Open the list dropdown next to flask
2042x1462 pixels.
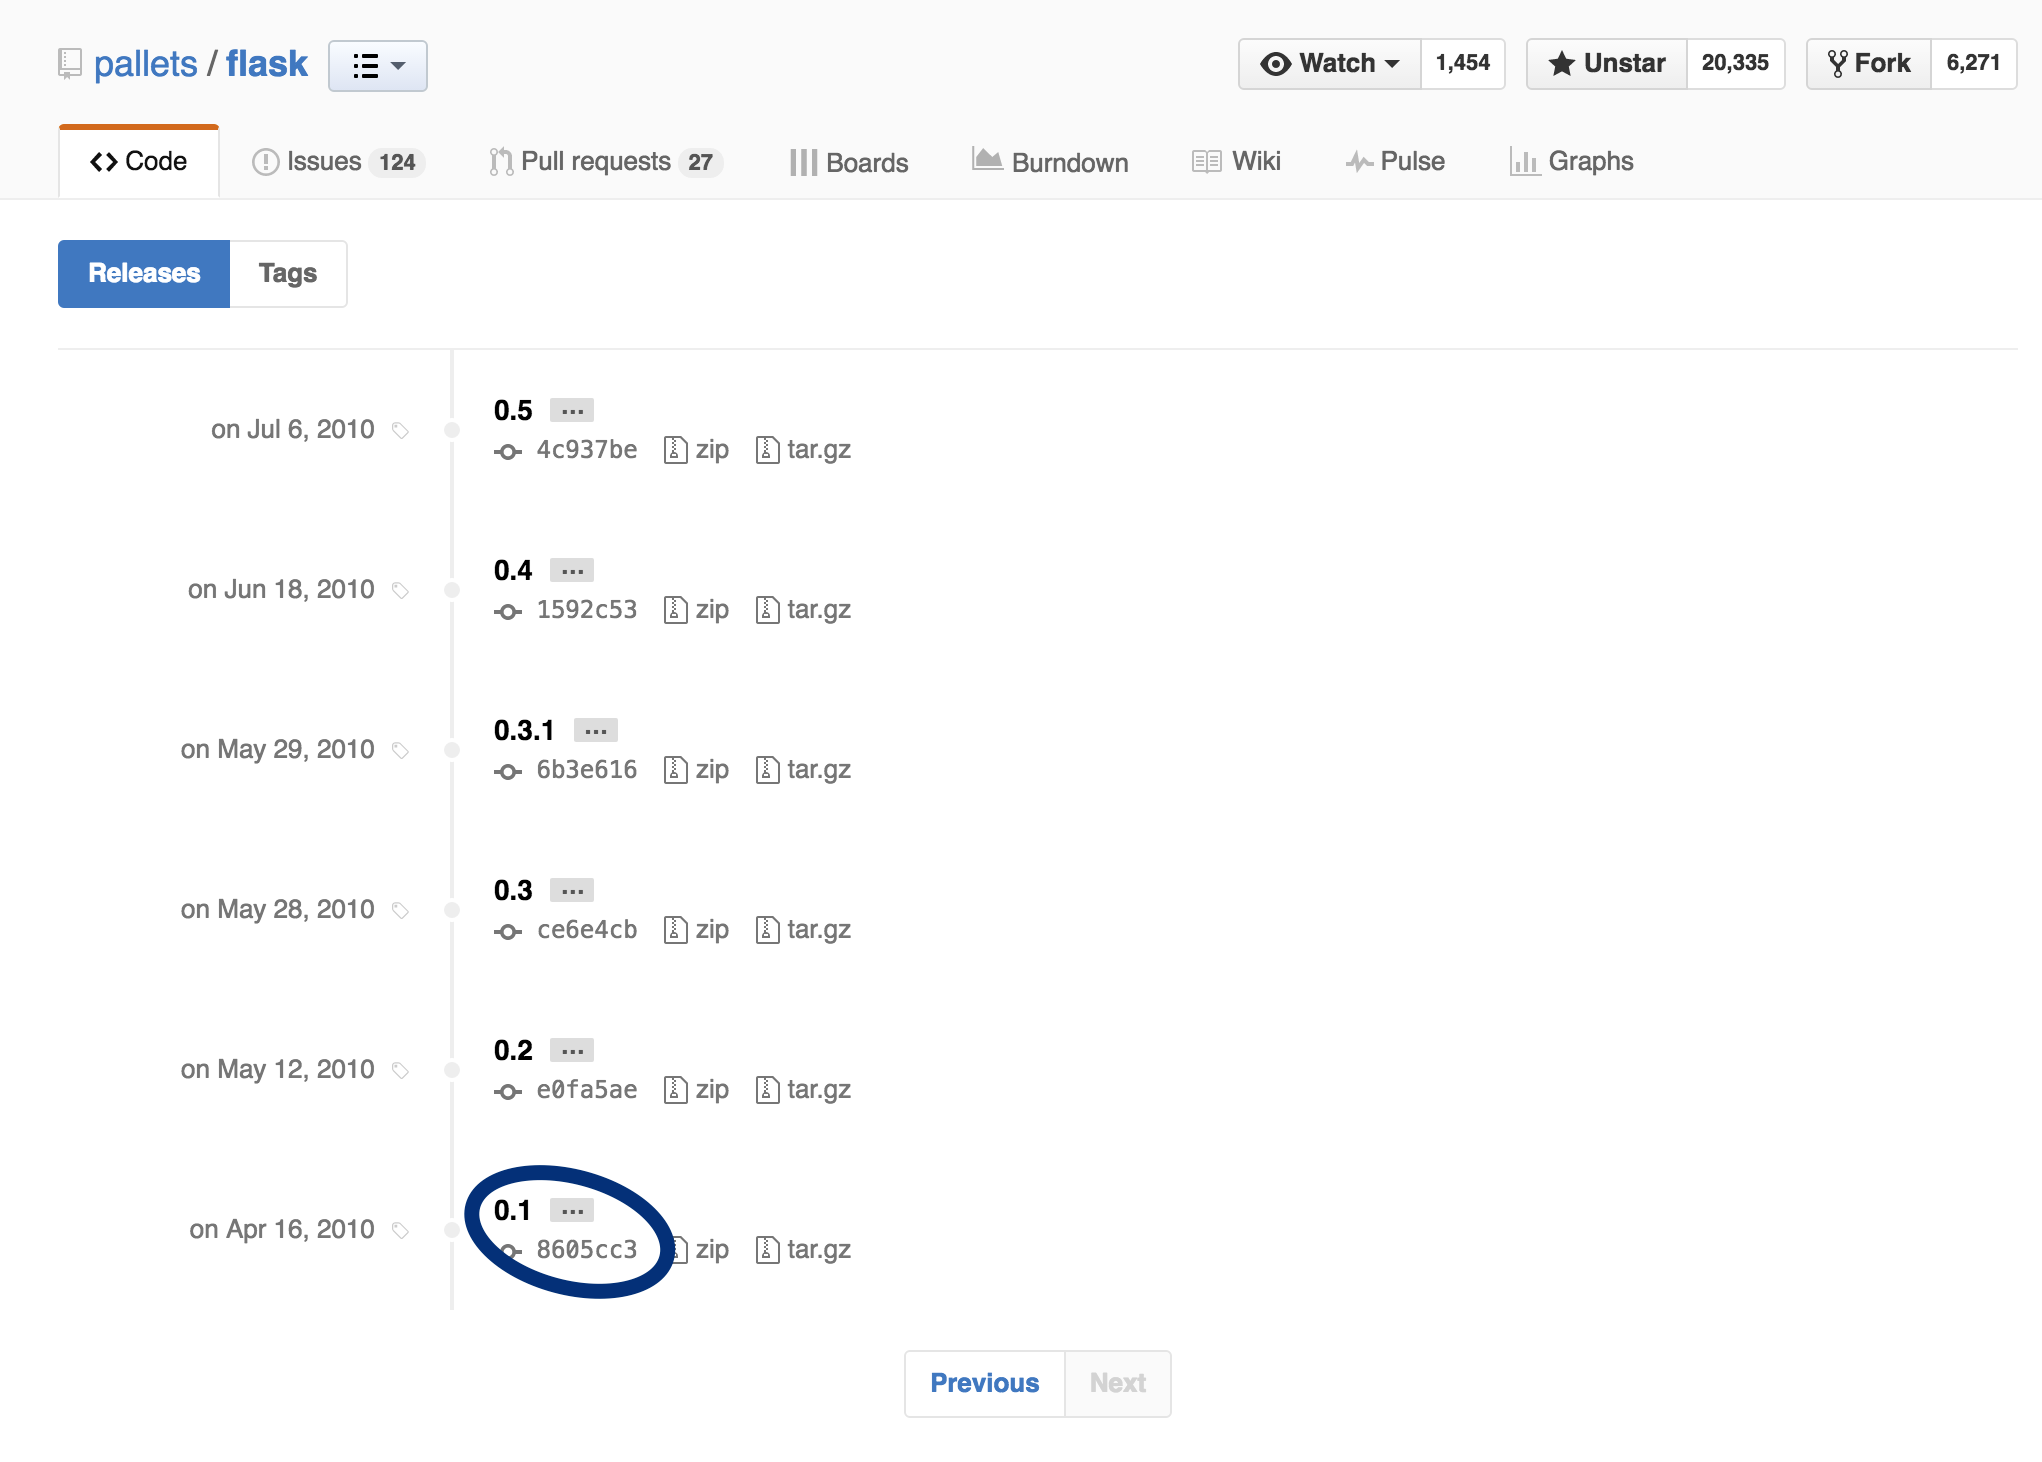click(x=378, y=66)
